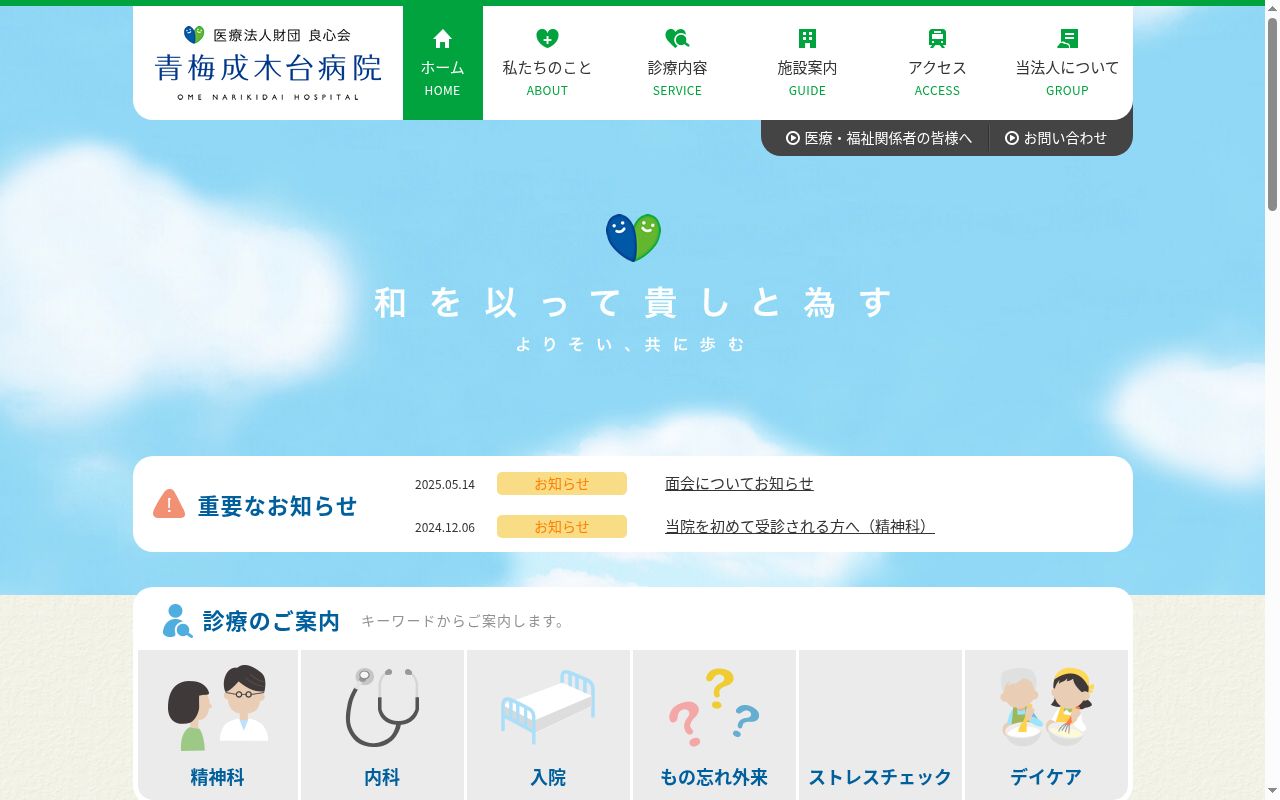Click the bed icon for 入院
The height and width of the screenshot is (800, 1280).
click(548, 707)
